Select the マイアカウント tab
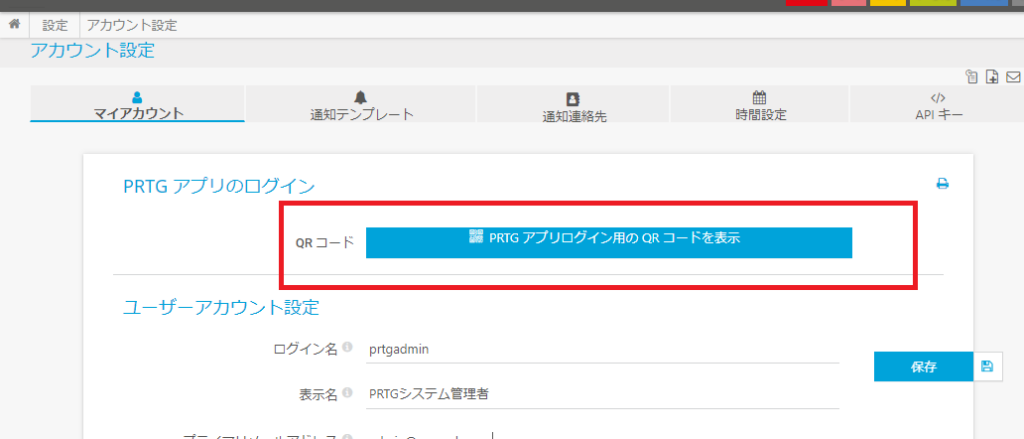Image resolution: width=1024 pixels, height=439 pixels. [x=137, y=105]
